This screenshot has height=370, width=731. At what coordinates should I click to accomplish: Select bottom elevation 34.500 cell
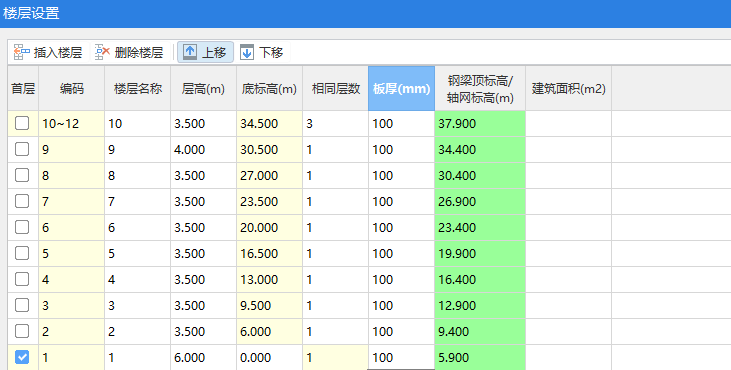269,123
